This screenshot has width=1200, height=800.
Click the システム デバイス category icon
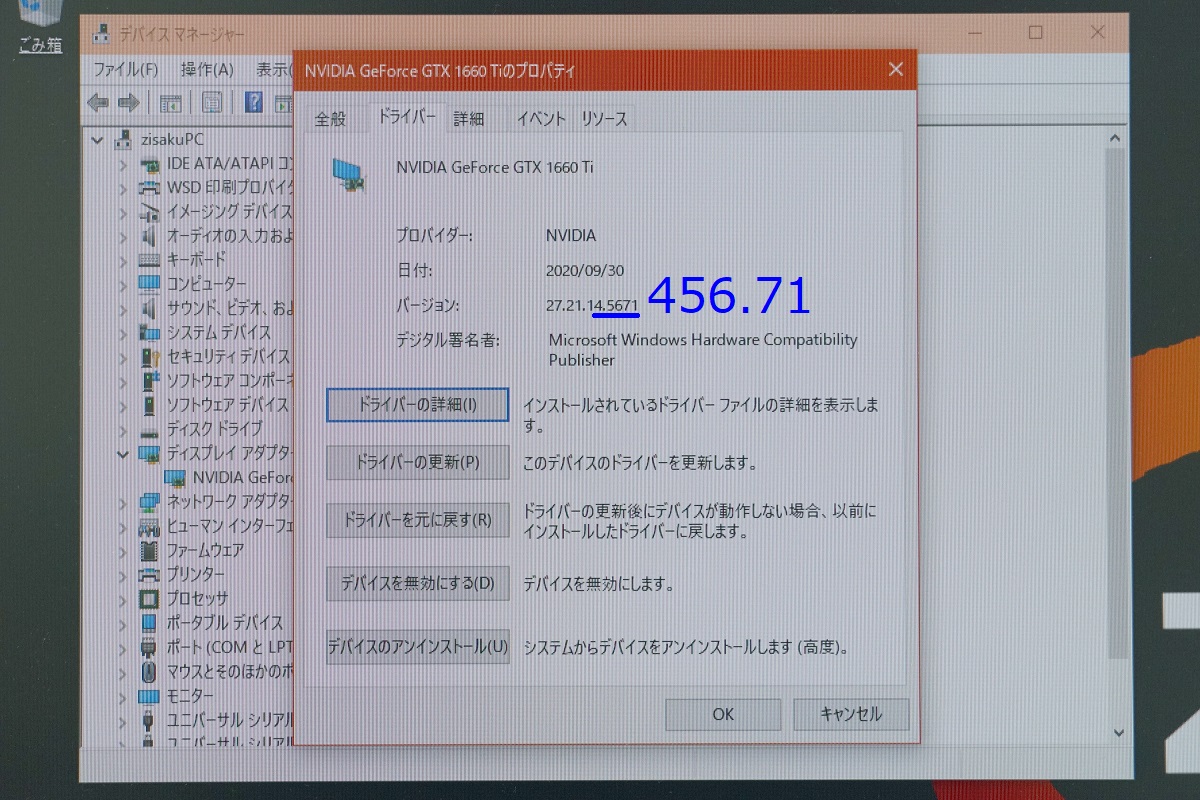149,332
